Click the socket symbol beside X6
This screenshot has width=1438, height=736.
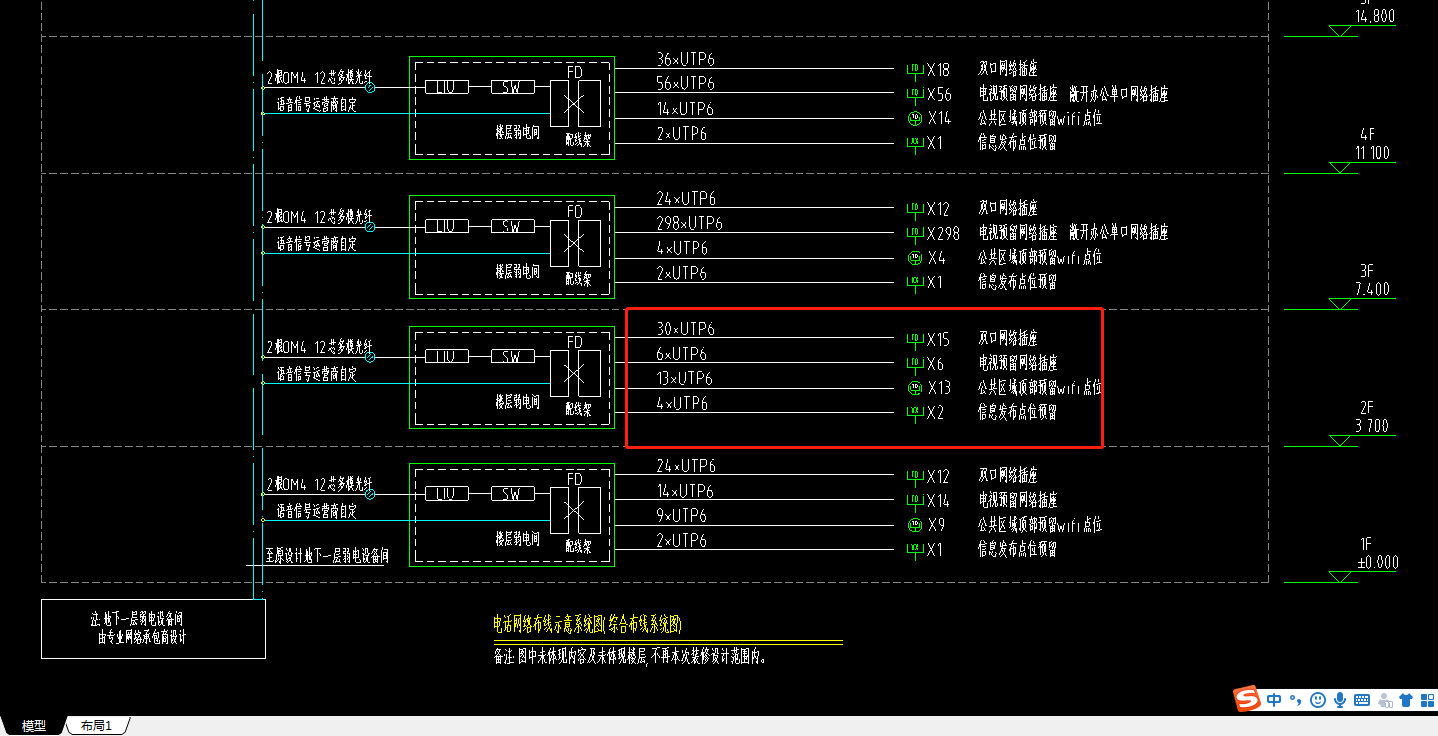[x=913, y=364]
